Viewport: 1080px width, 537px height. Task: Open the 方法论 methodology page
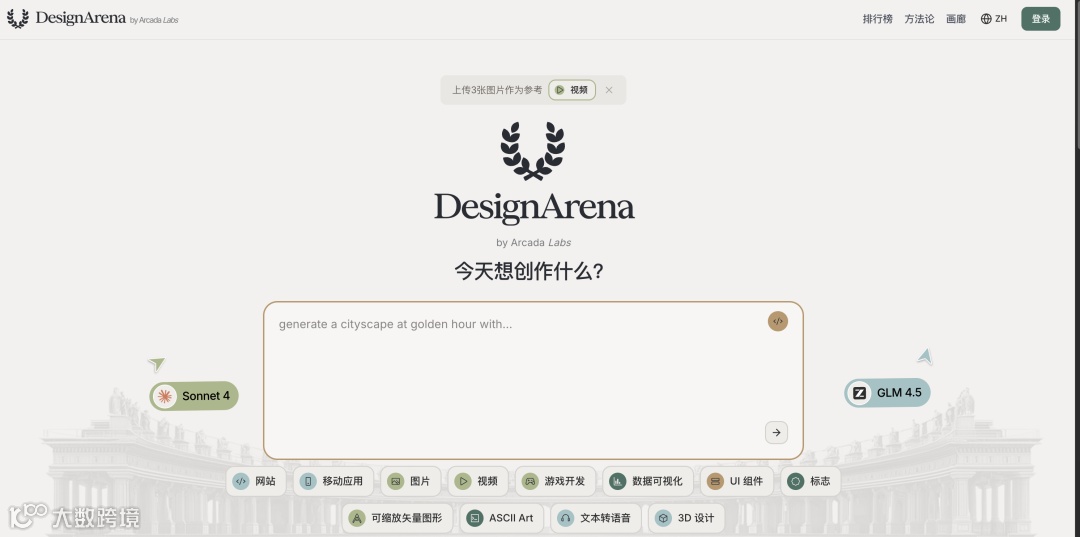click(x=920, y=19)
